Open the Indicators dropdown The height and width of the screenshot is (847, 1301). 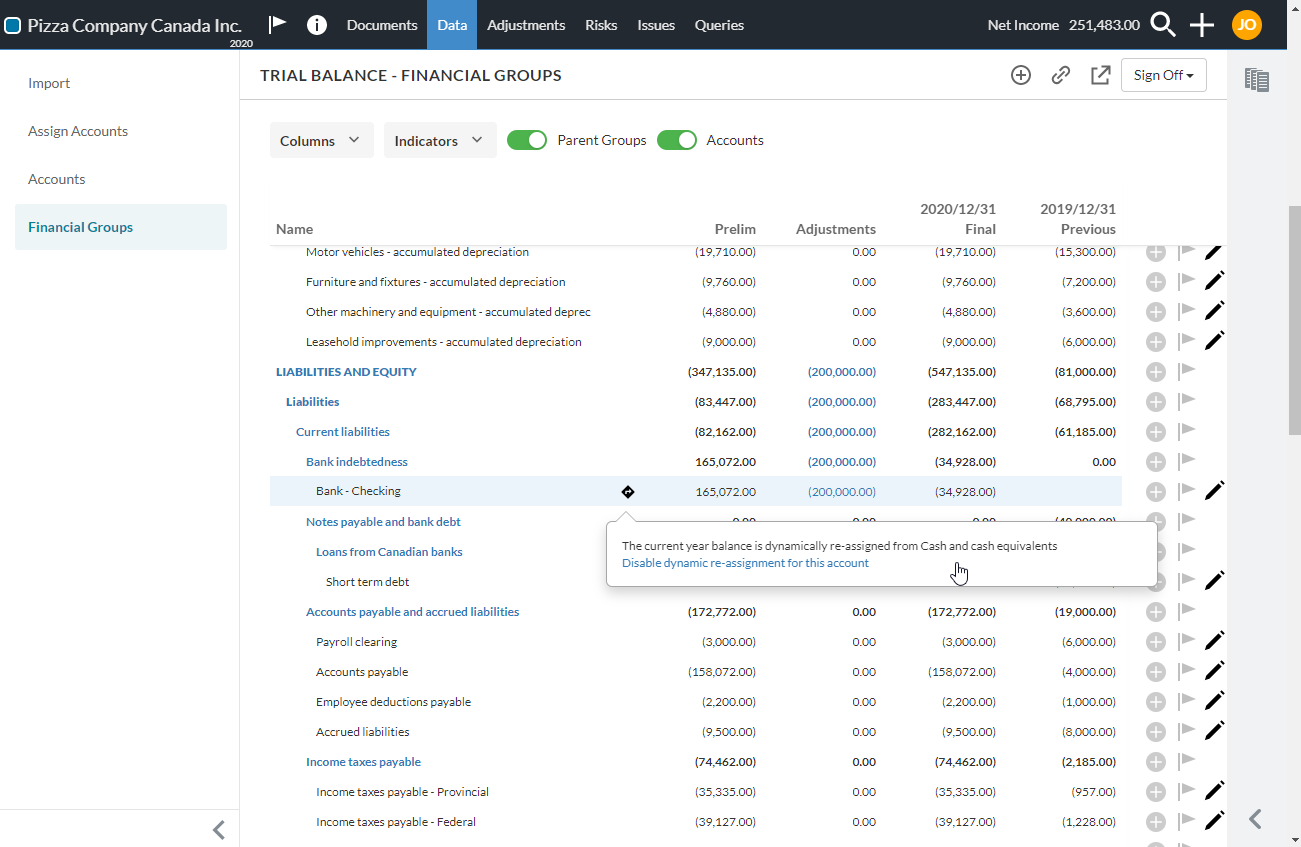pyautogui.click(x=439, y=140)
